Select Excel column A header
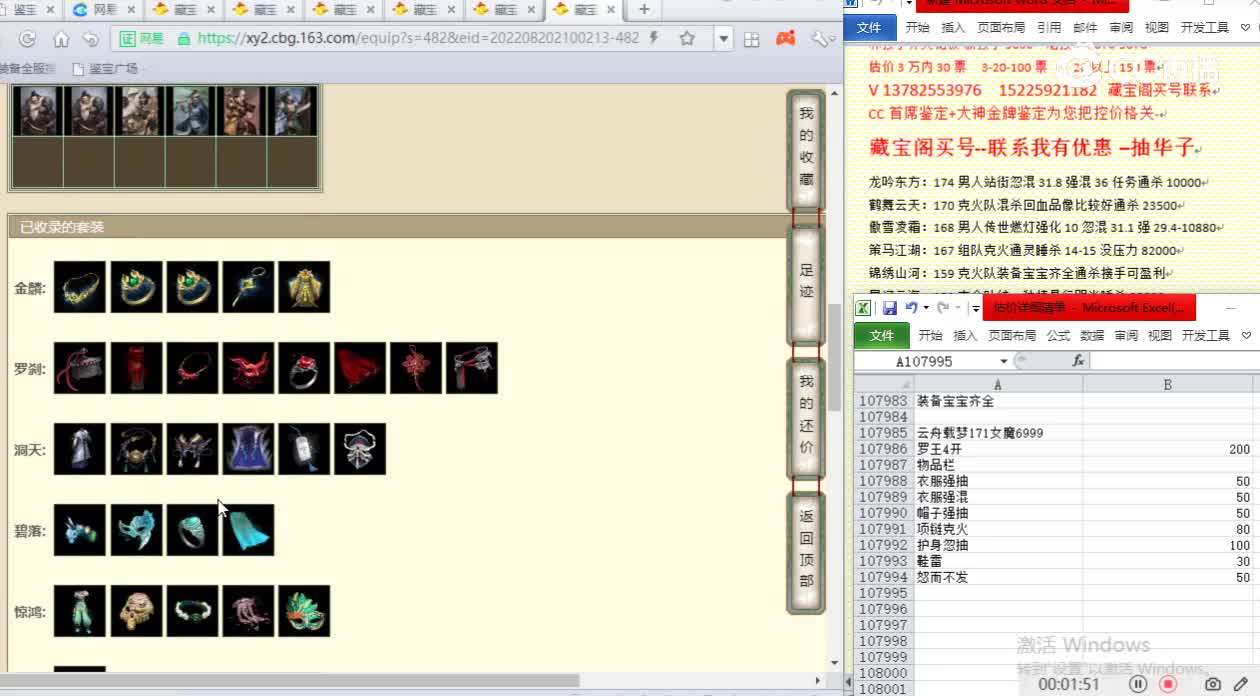This screenshot has height=696, width=1260. (x=998, y=384)
